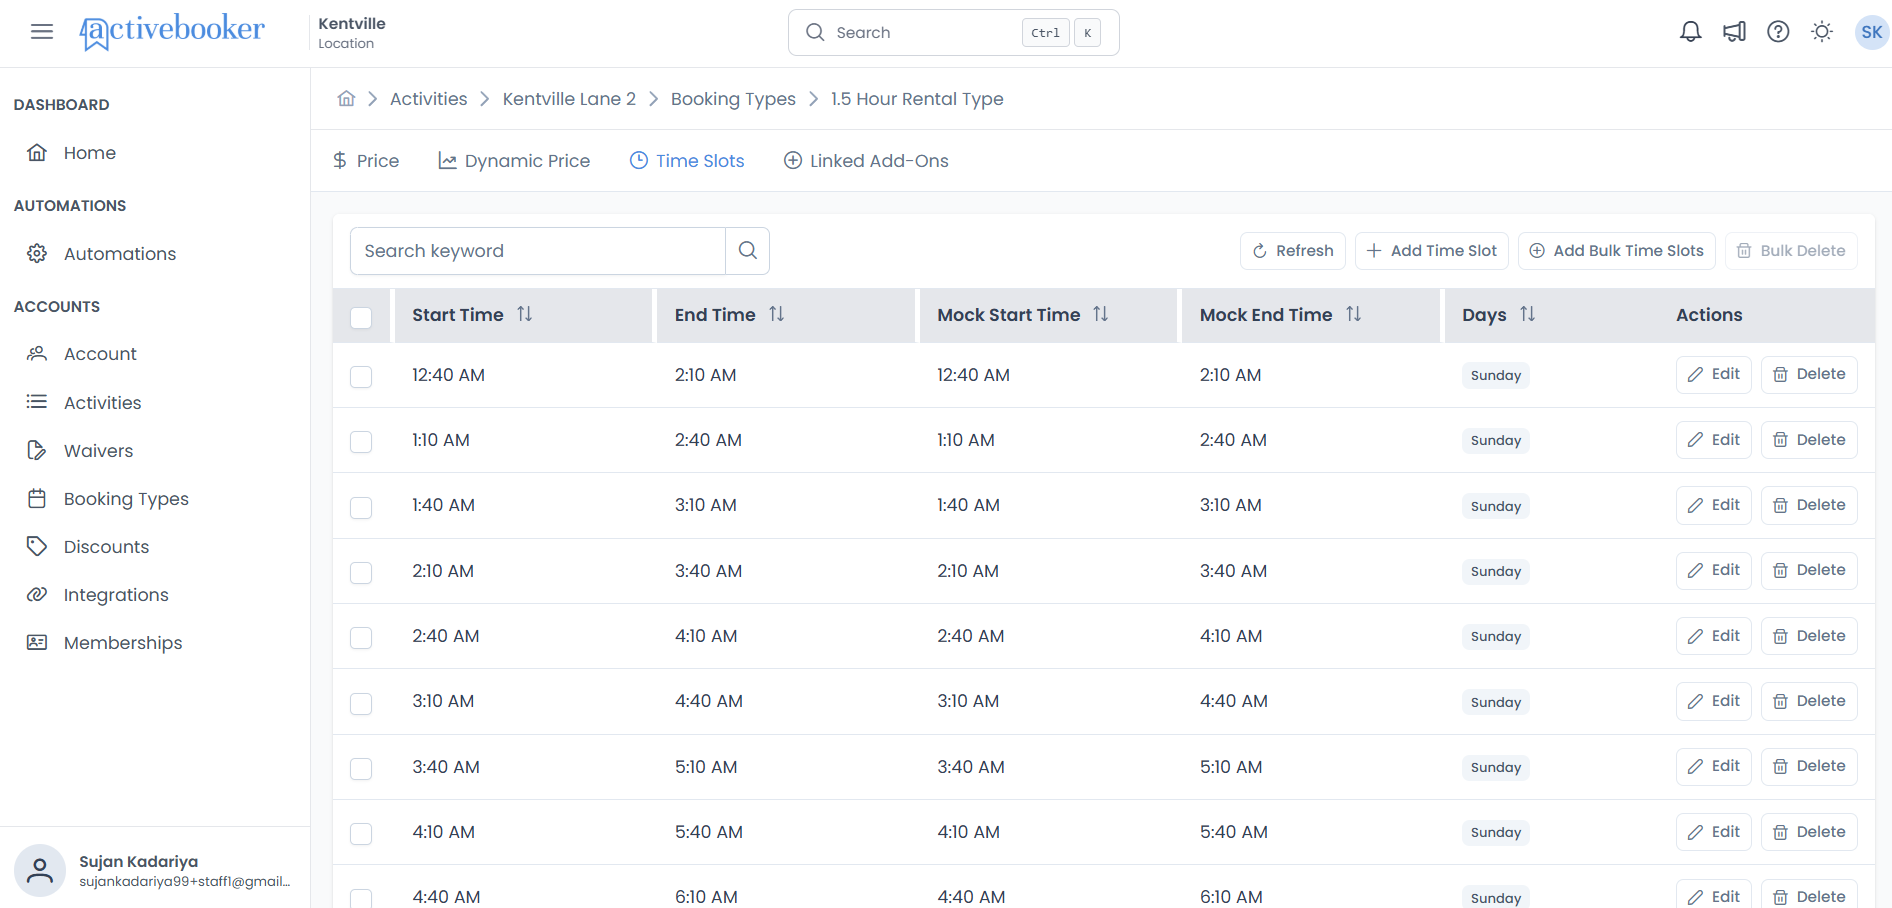The height and width of the screenshot is (908, 1892).
Task: Check the 3:40 AM start time row
Action: pyautogui.click(x=361, y=768)
